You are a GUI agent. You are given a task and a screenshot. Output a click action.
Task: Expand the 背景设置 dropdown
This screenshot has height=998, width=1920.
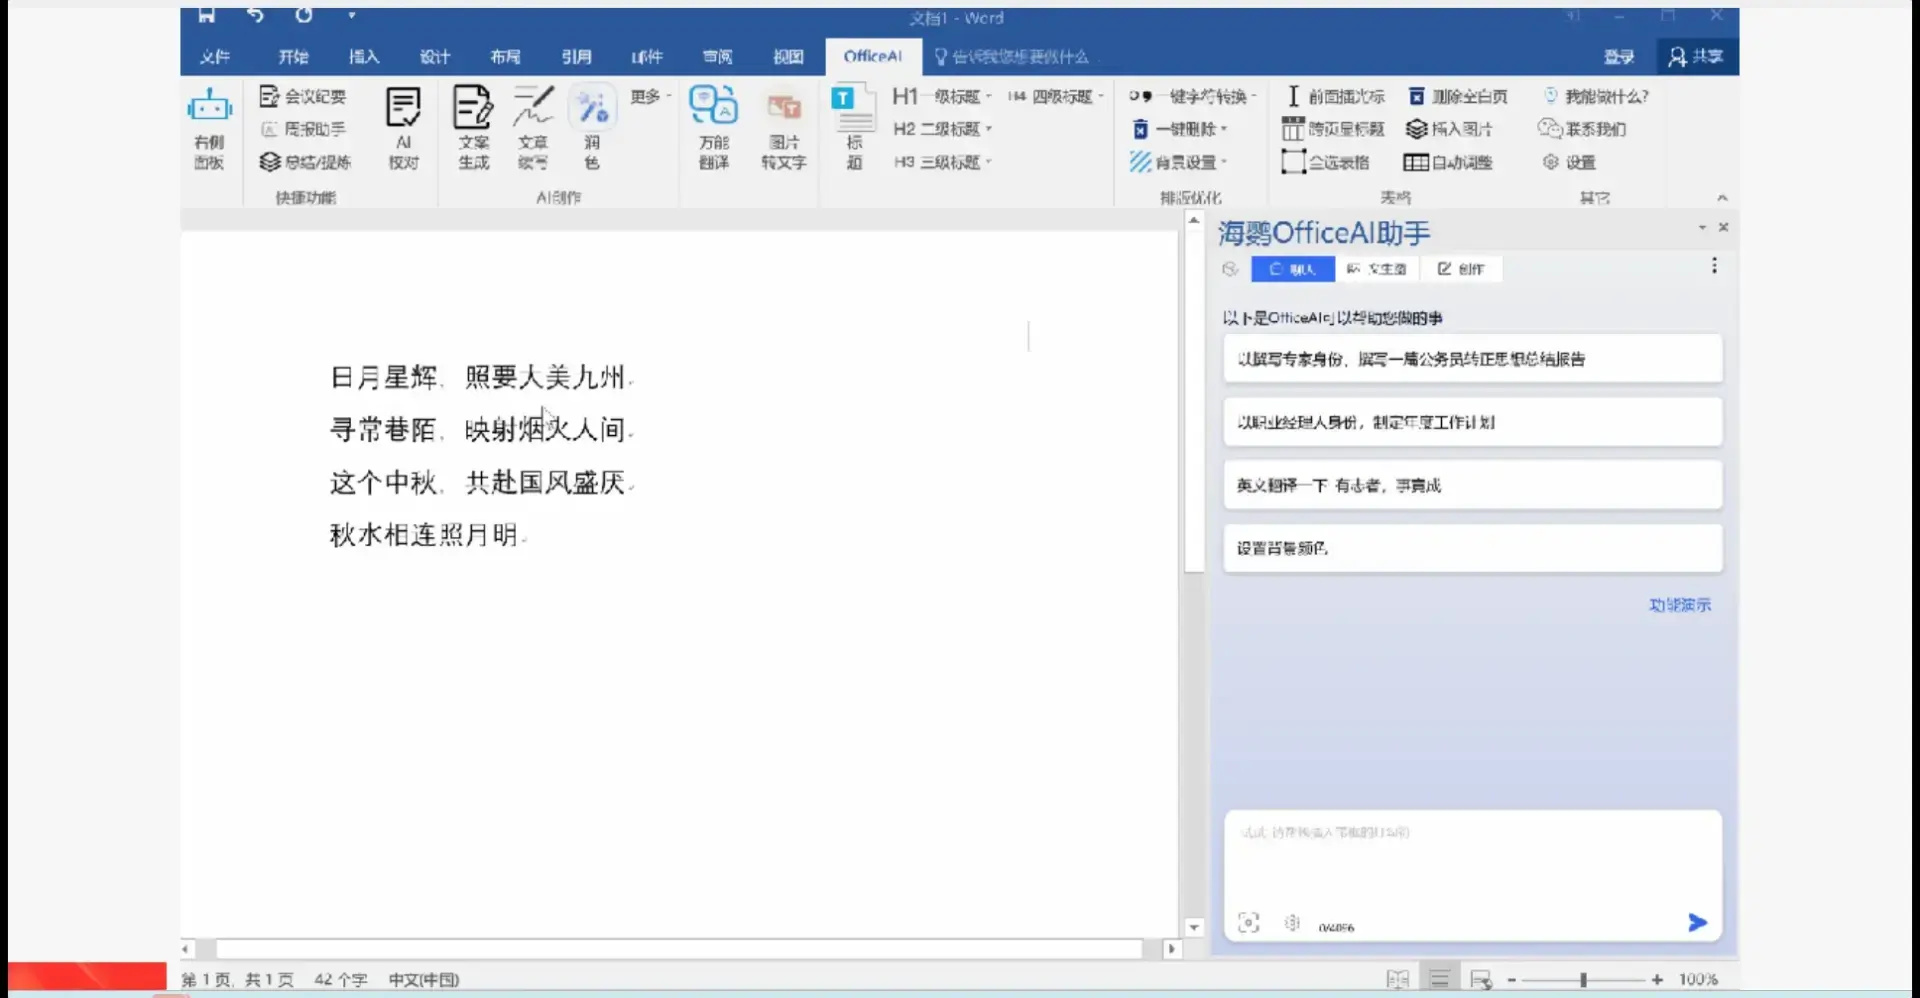click(1186, 162)
